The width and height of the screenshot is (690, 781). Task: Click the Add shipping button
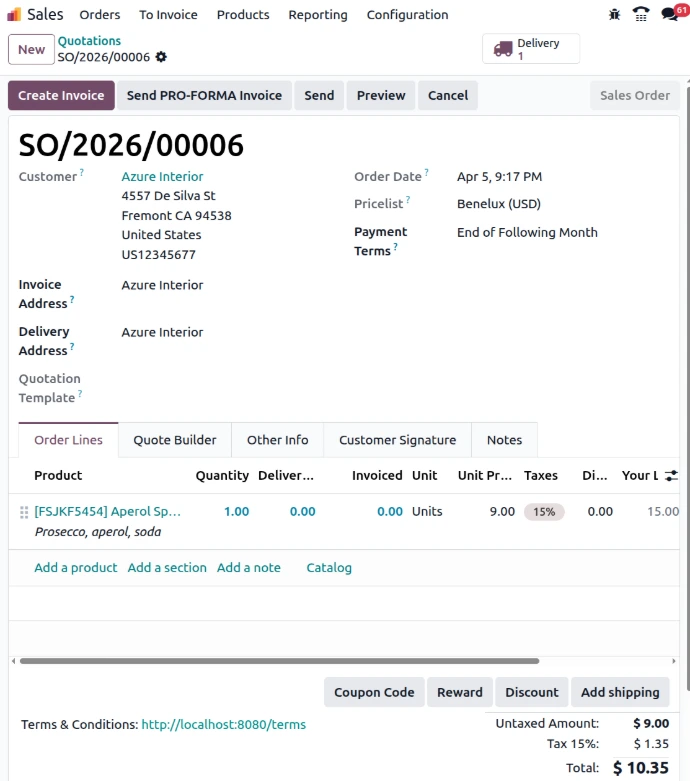coord(620,692)
